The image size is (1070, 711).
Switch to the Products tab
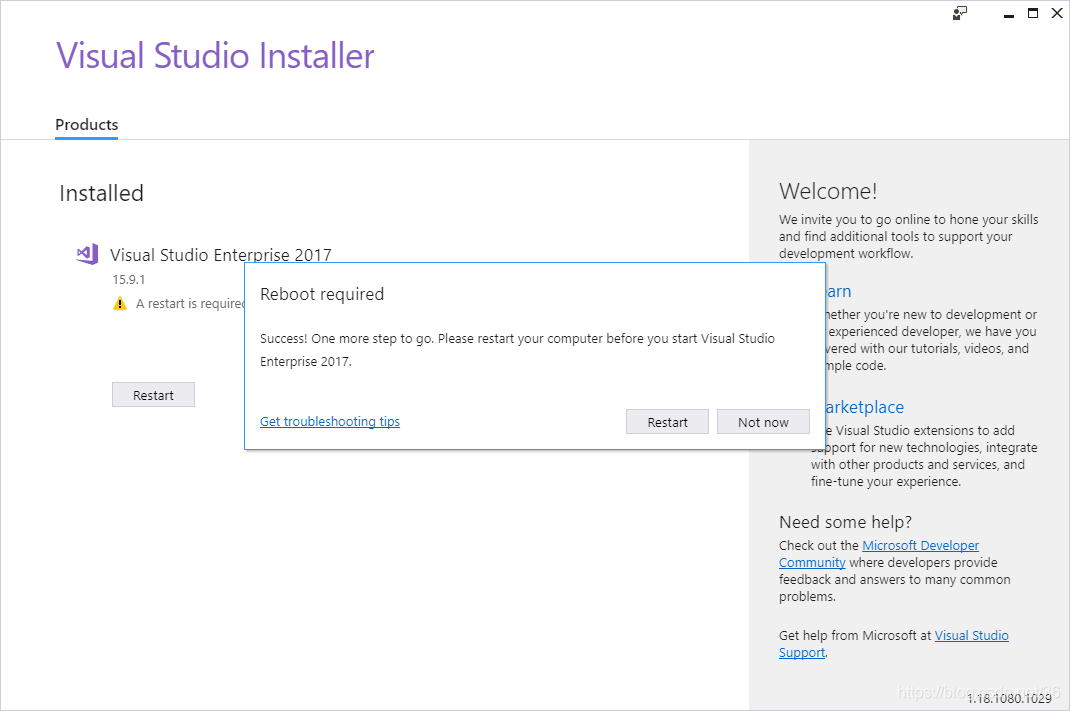pos(87,125)
